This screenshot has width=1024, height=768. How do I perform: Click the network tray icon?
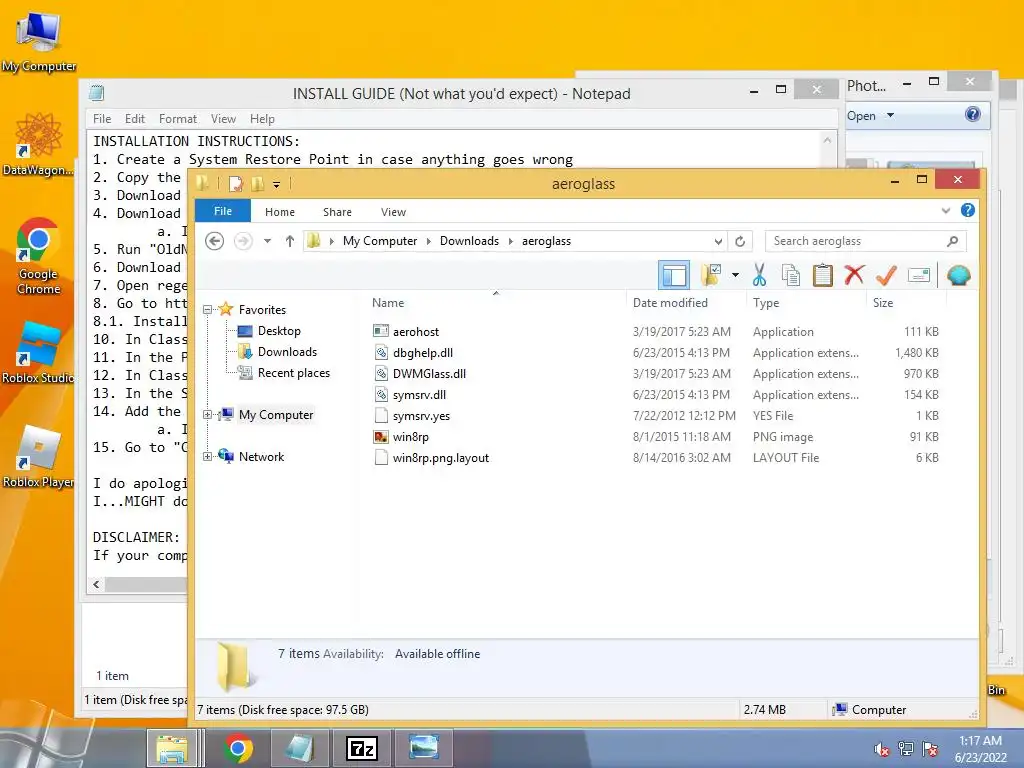tap(906, 749)
